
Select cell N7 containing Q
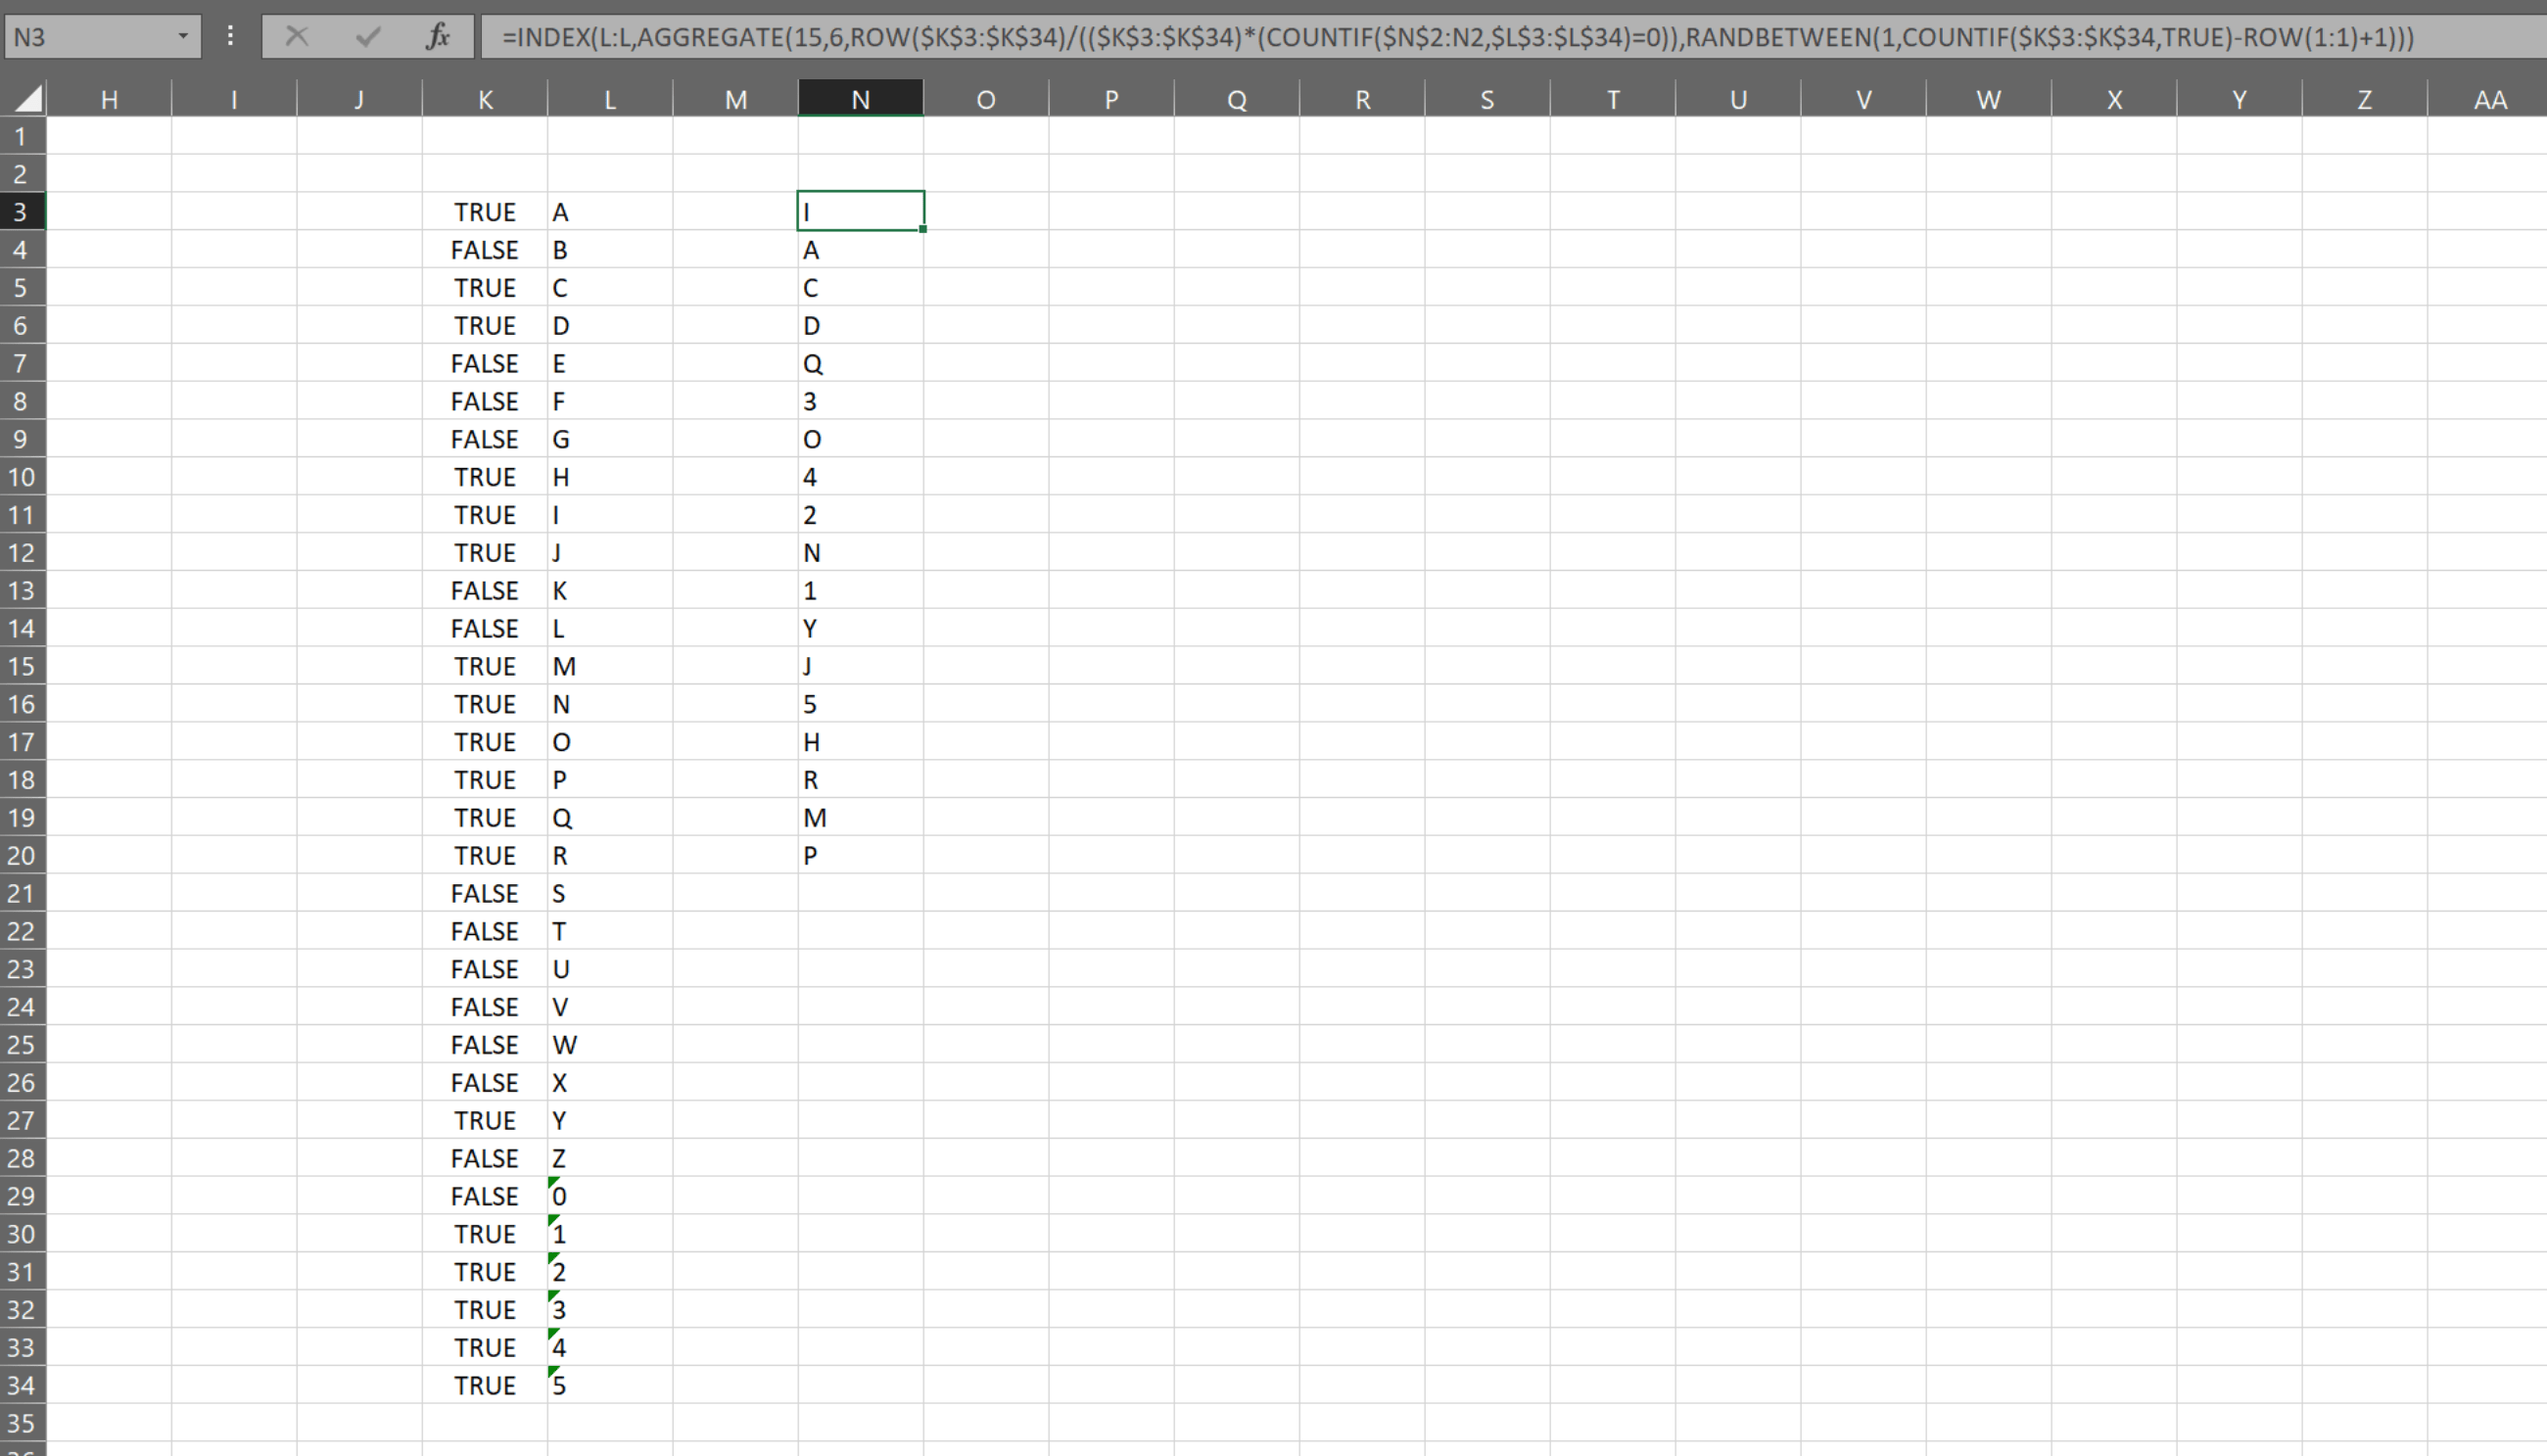[860, 364]
